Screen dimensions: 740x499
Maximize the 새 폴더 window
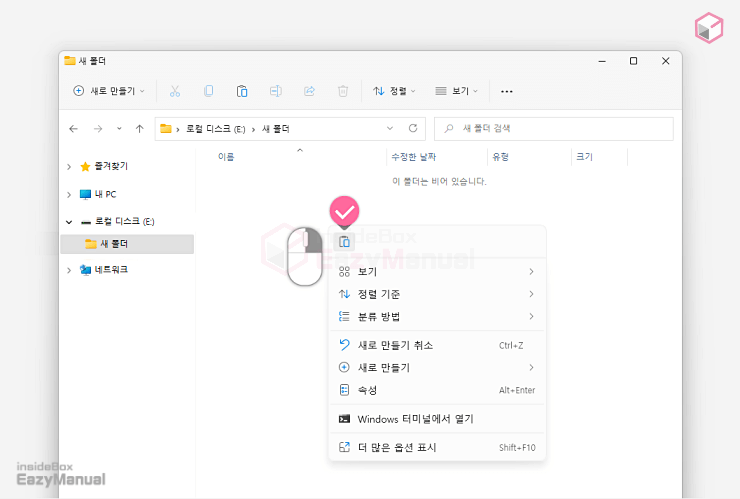633,61
